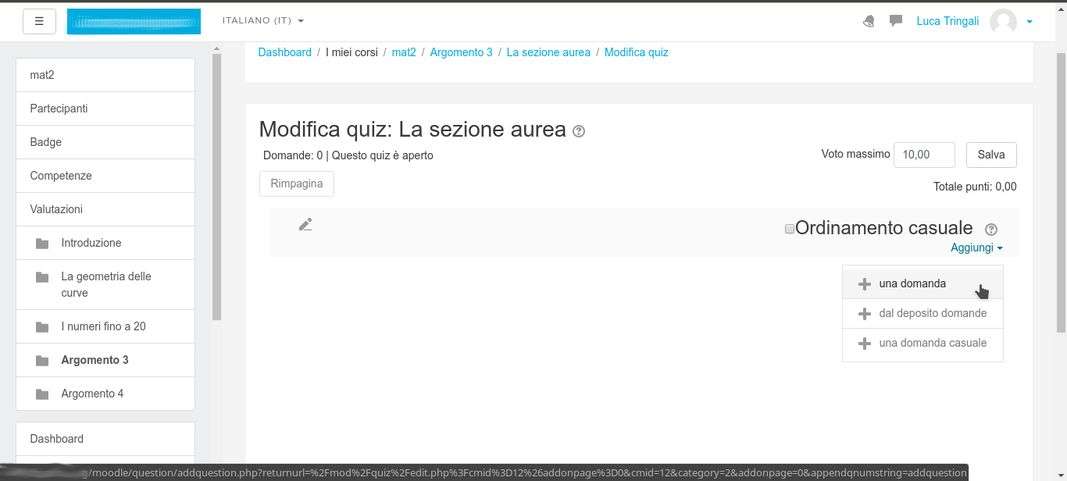Open the notifications bell icon
This screenshot has height=481, width=1067.
click(868, 21)
